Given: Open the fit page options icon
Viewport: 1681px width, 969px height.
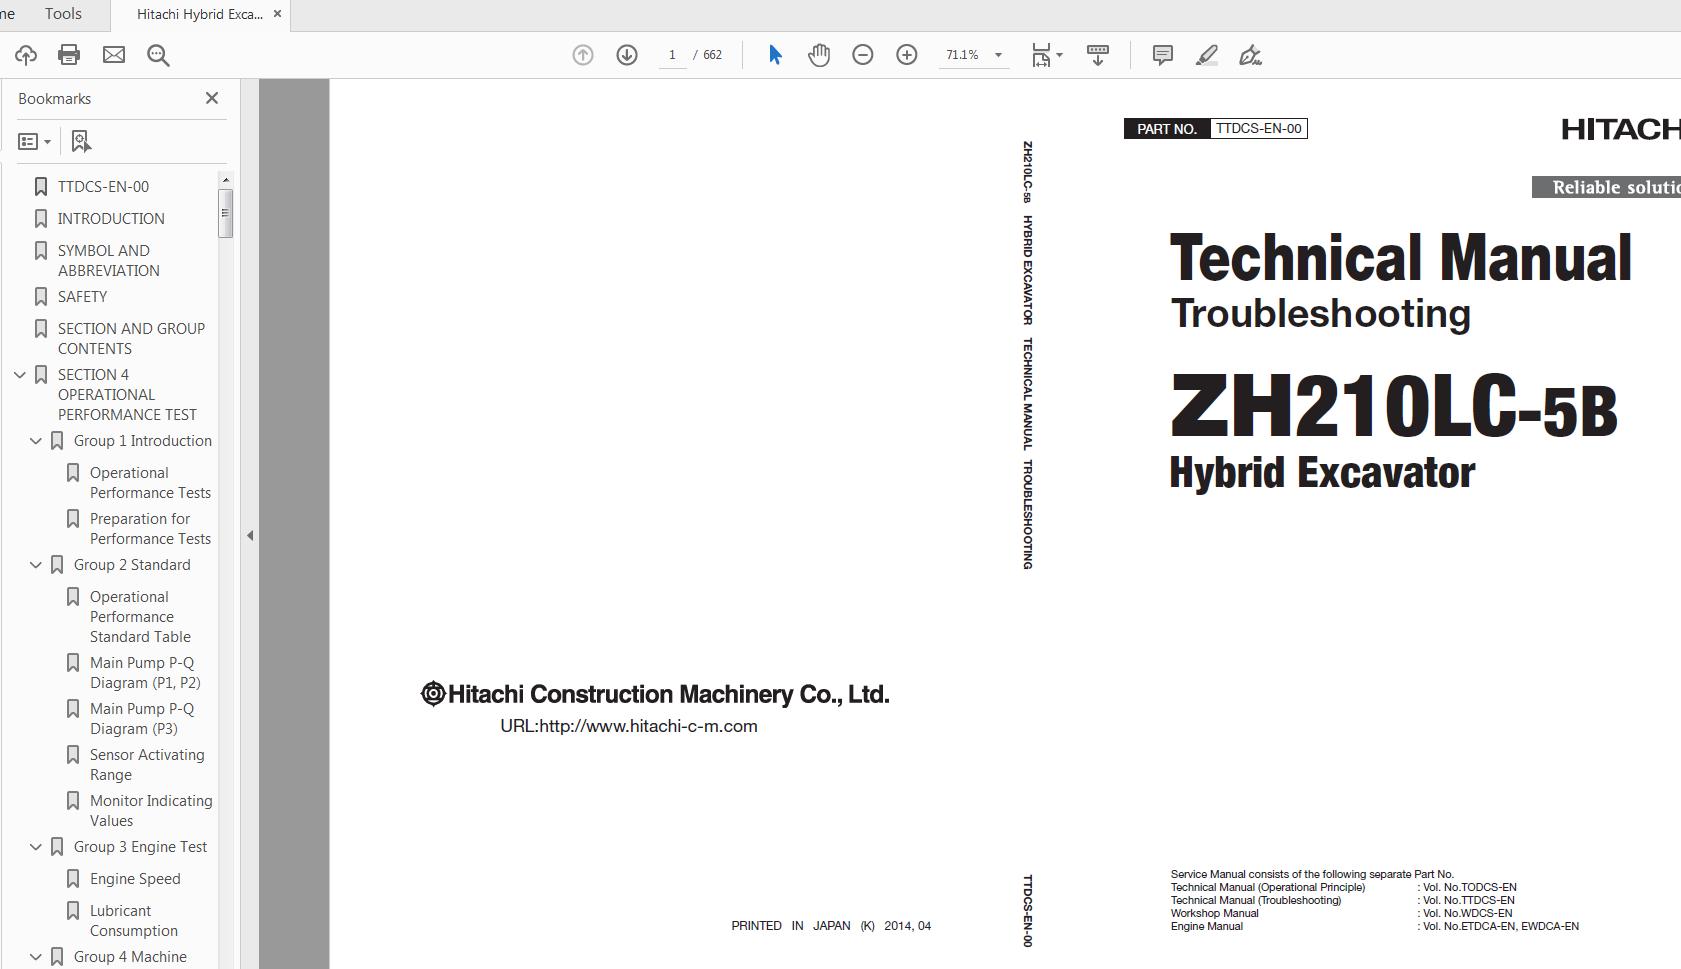Looking at the screenshot, I should point(1046,55).
